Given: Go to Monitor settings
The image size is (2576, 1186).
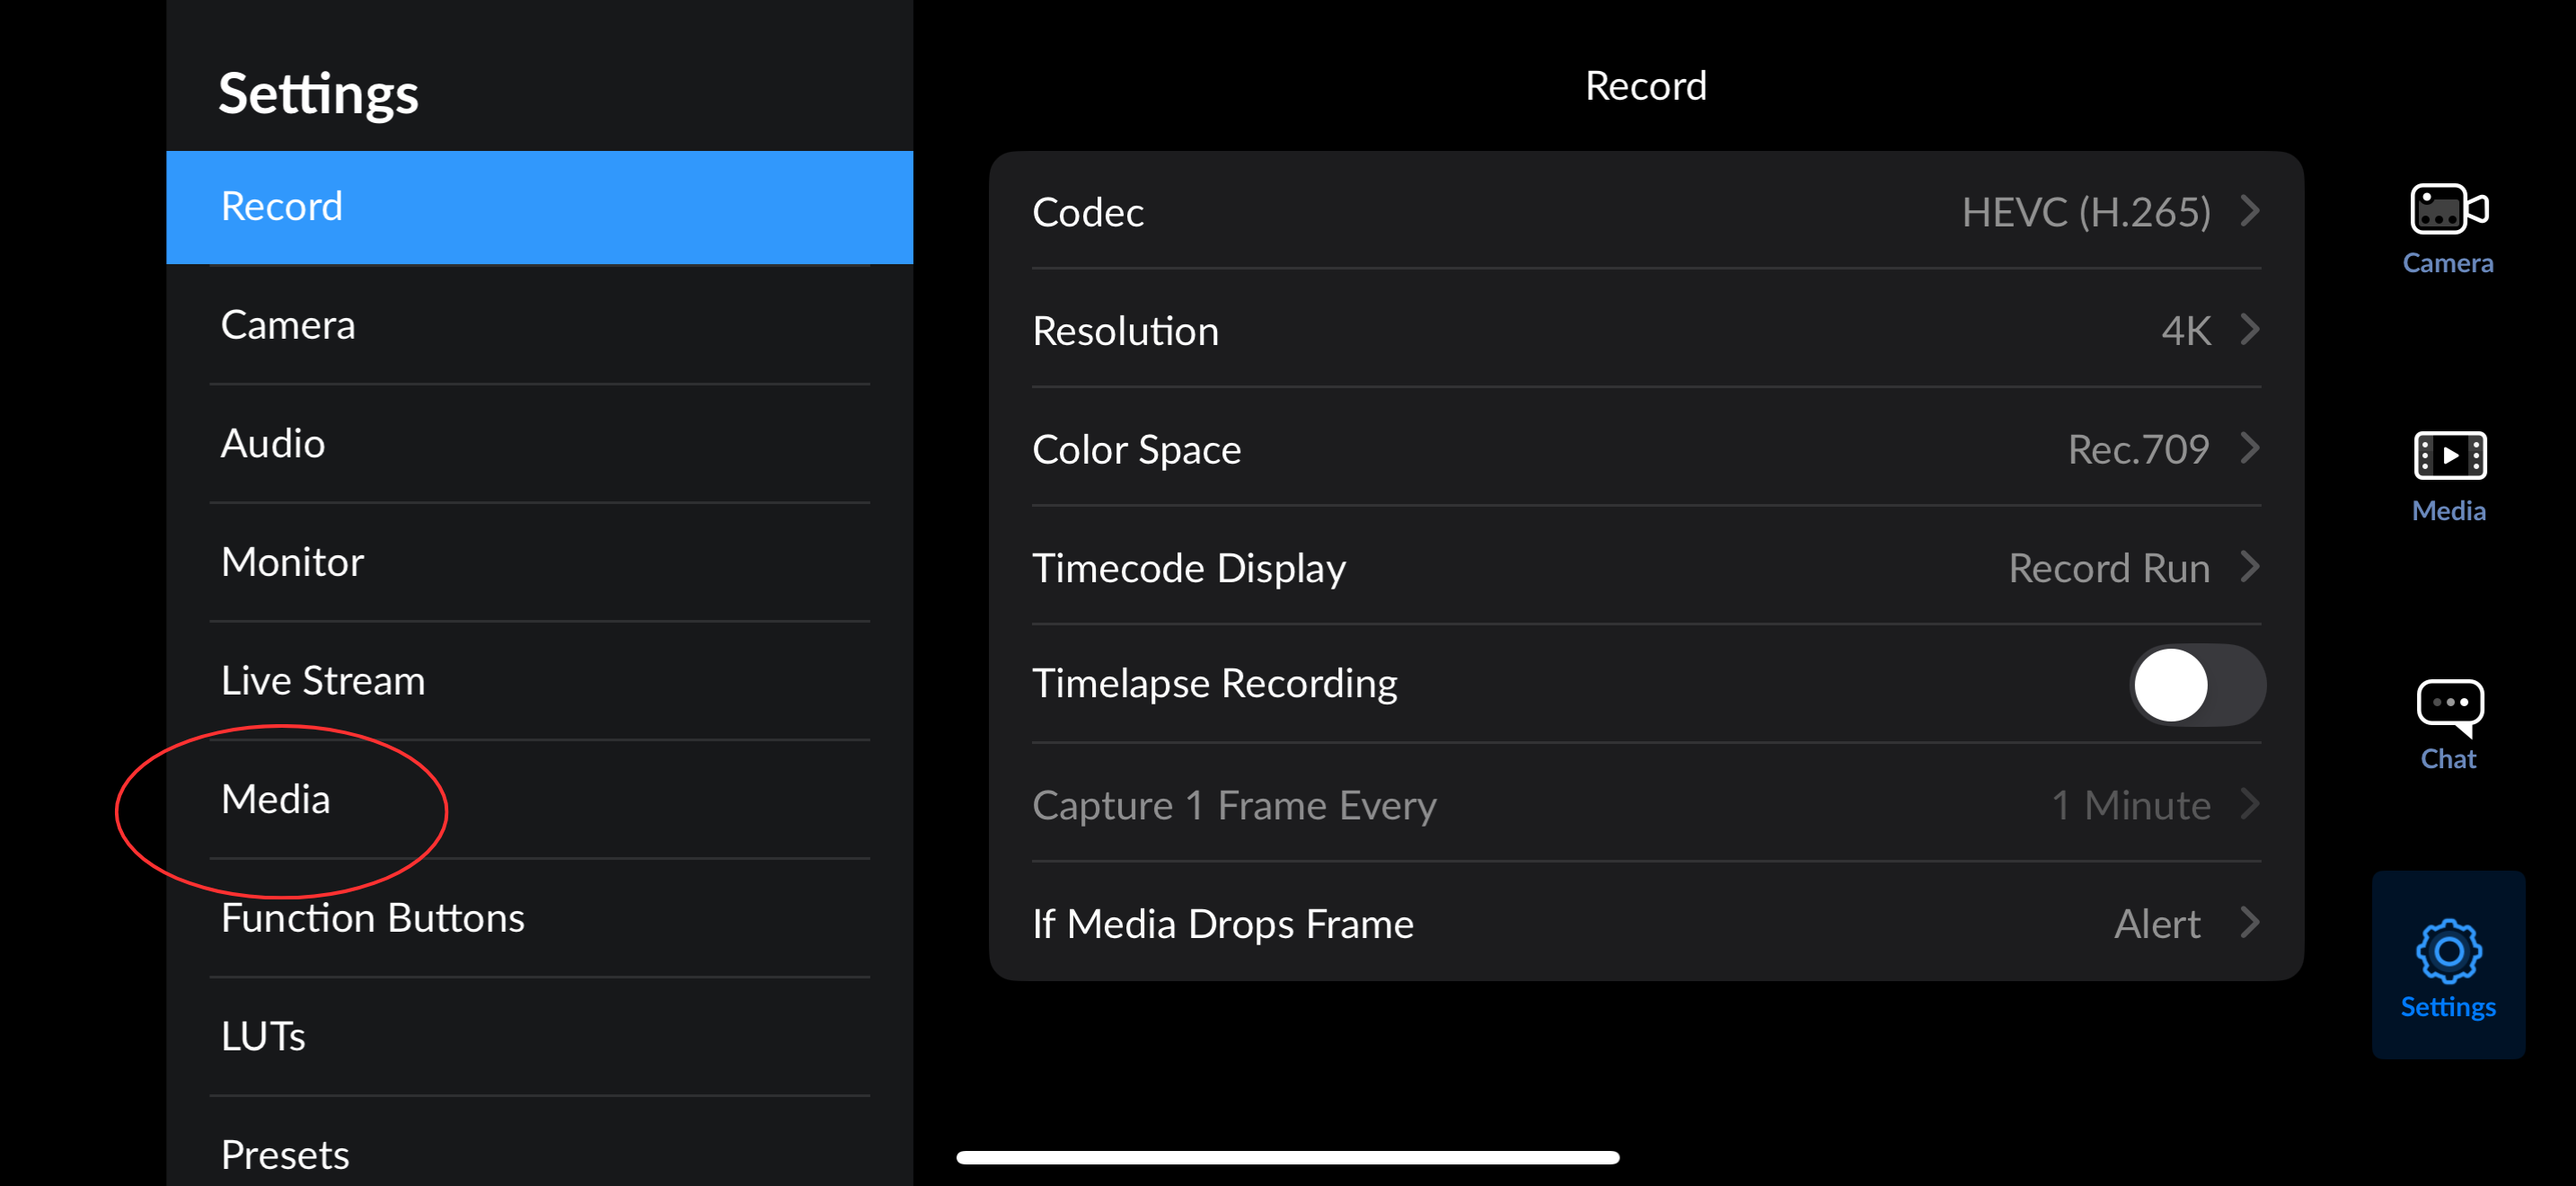Looking at the screenshot, I should point(539,562).
